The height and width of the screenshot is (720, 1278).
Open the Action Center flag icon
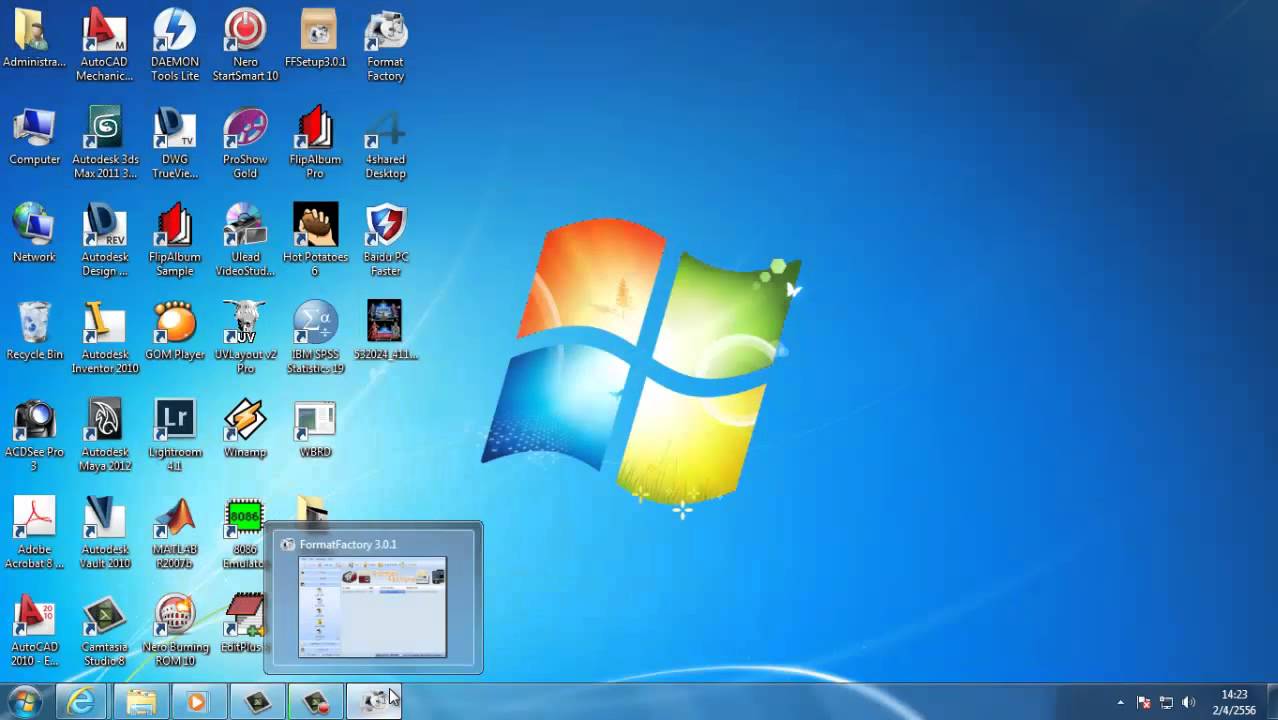tap(1144, 703)
